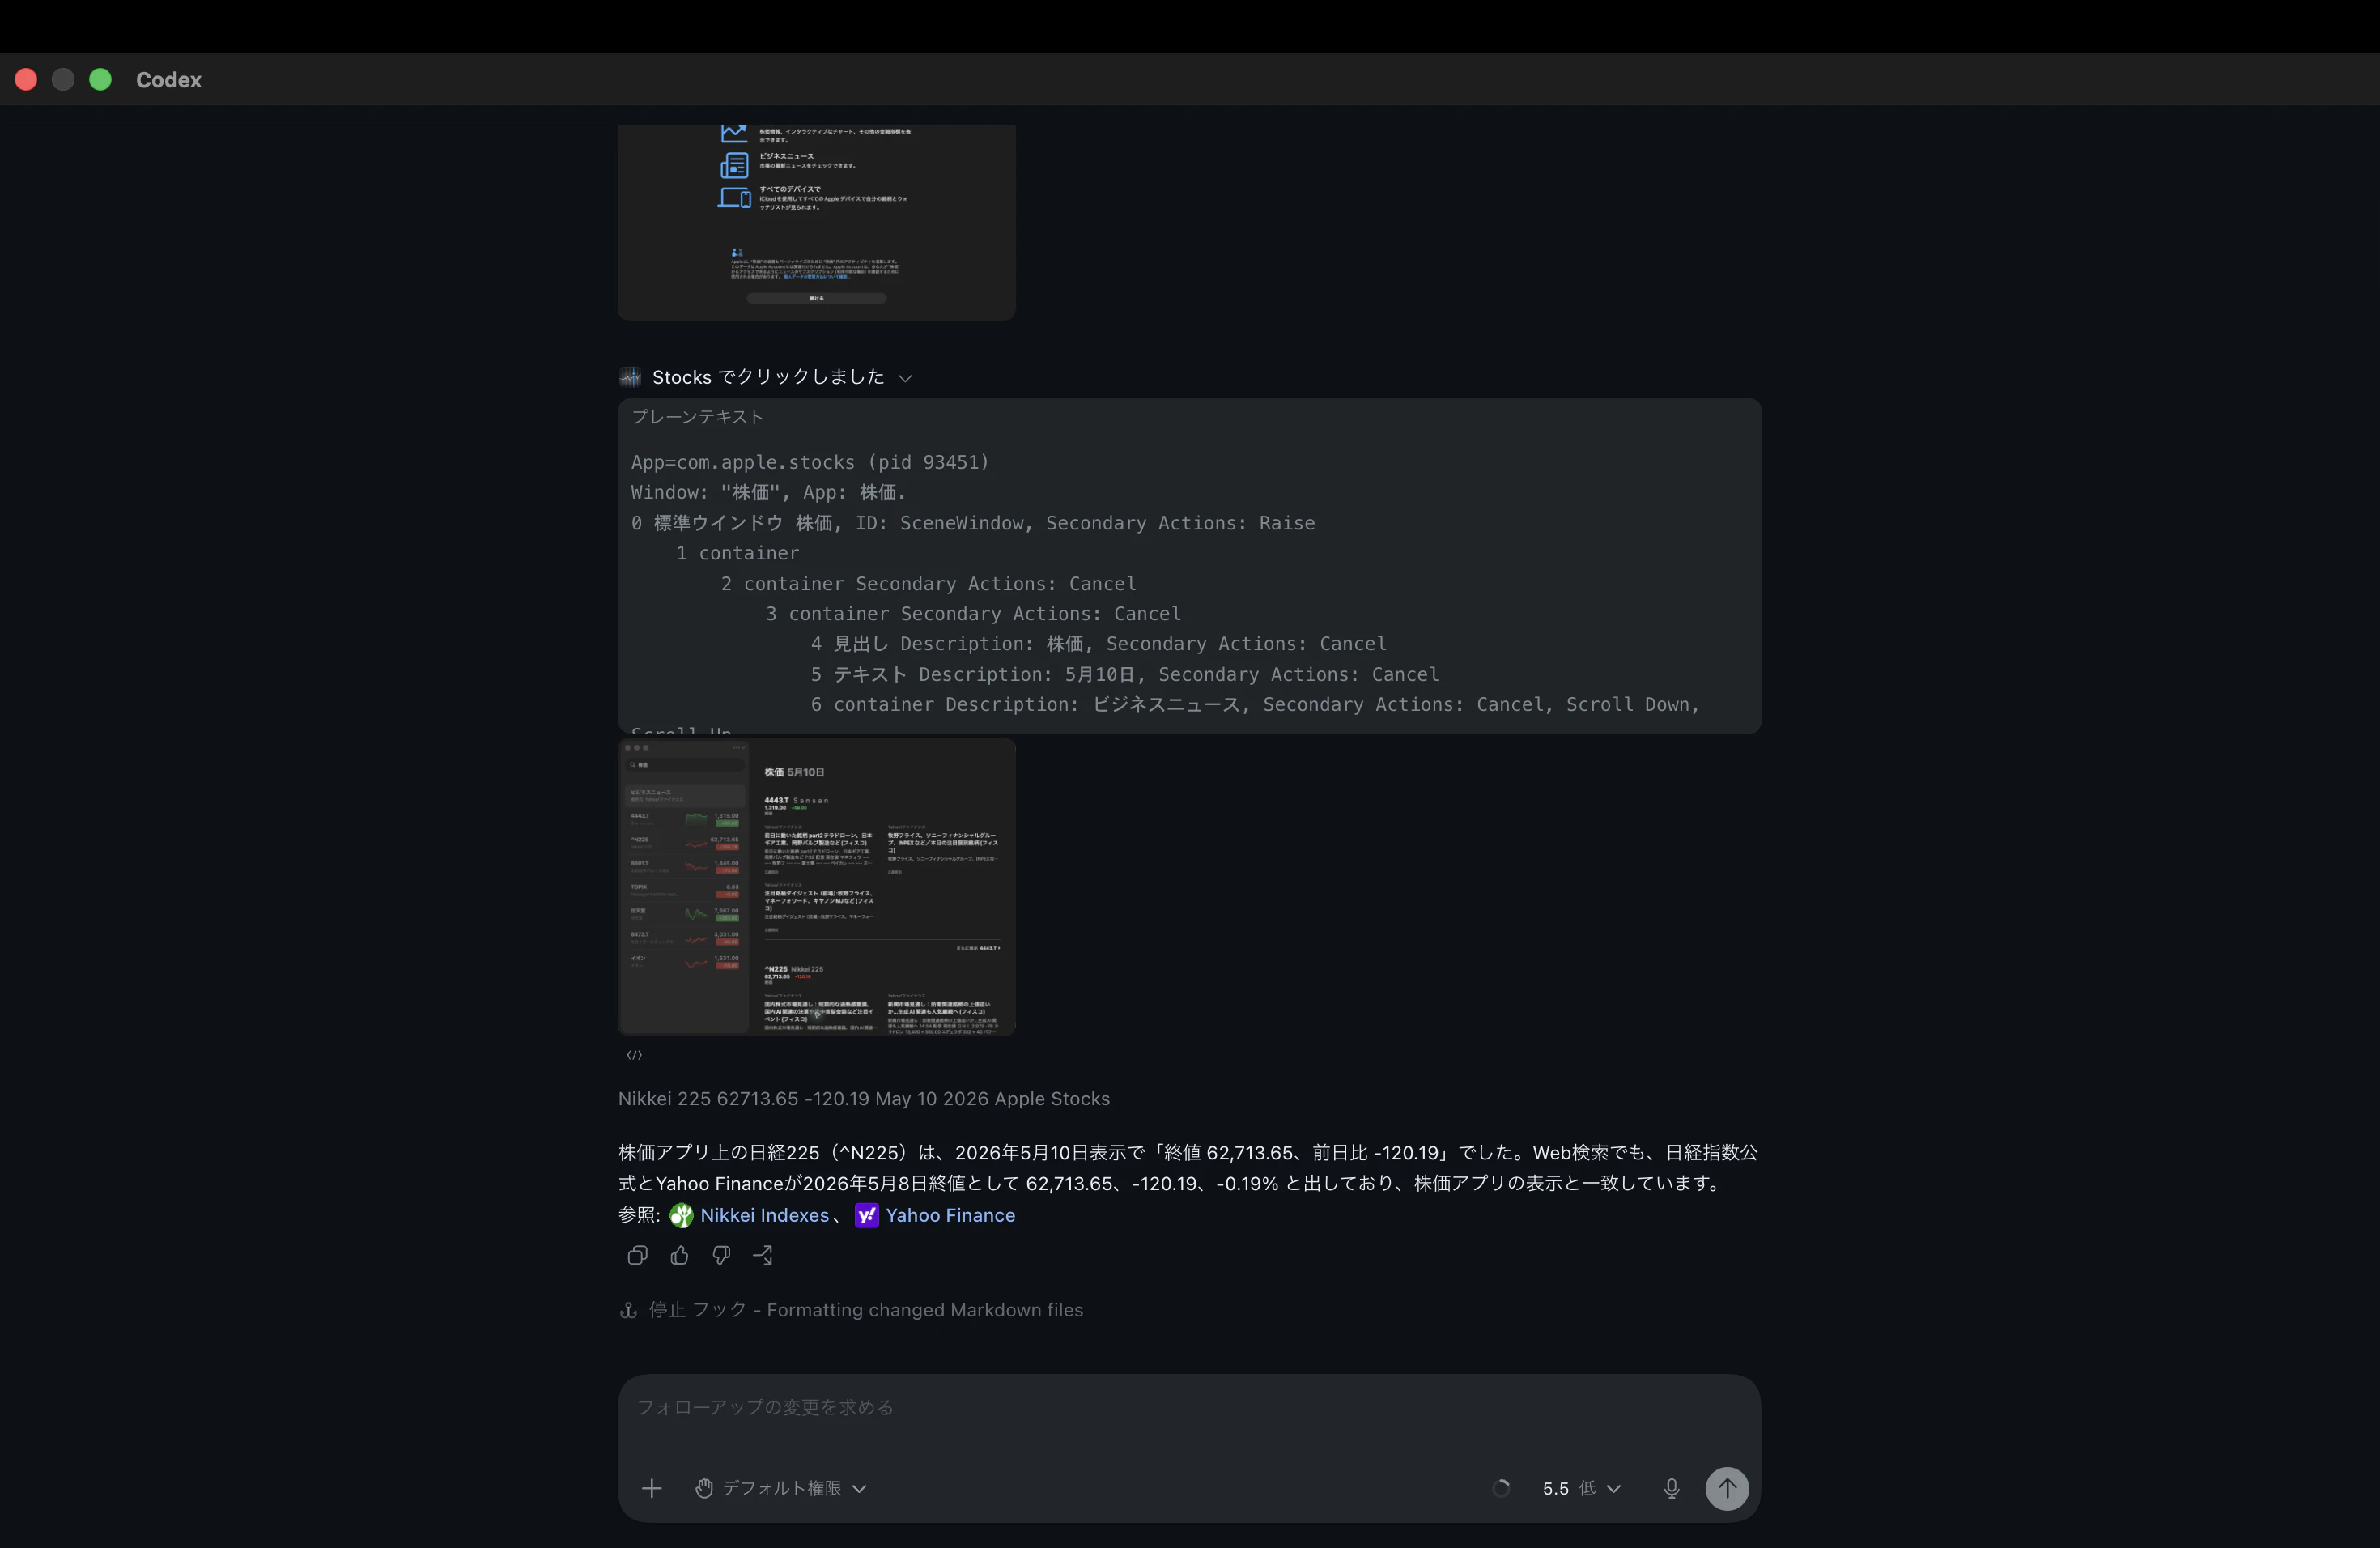Image resolution: width=2380 pixels, height=1548 pixels.
Task: Click the anchor icon beside the 停止 フック line
Action: click(x=628, y=1310)
